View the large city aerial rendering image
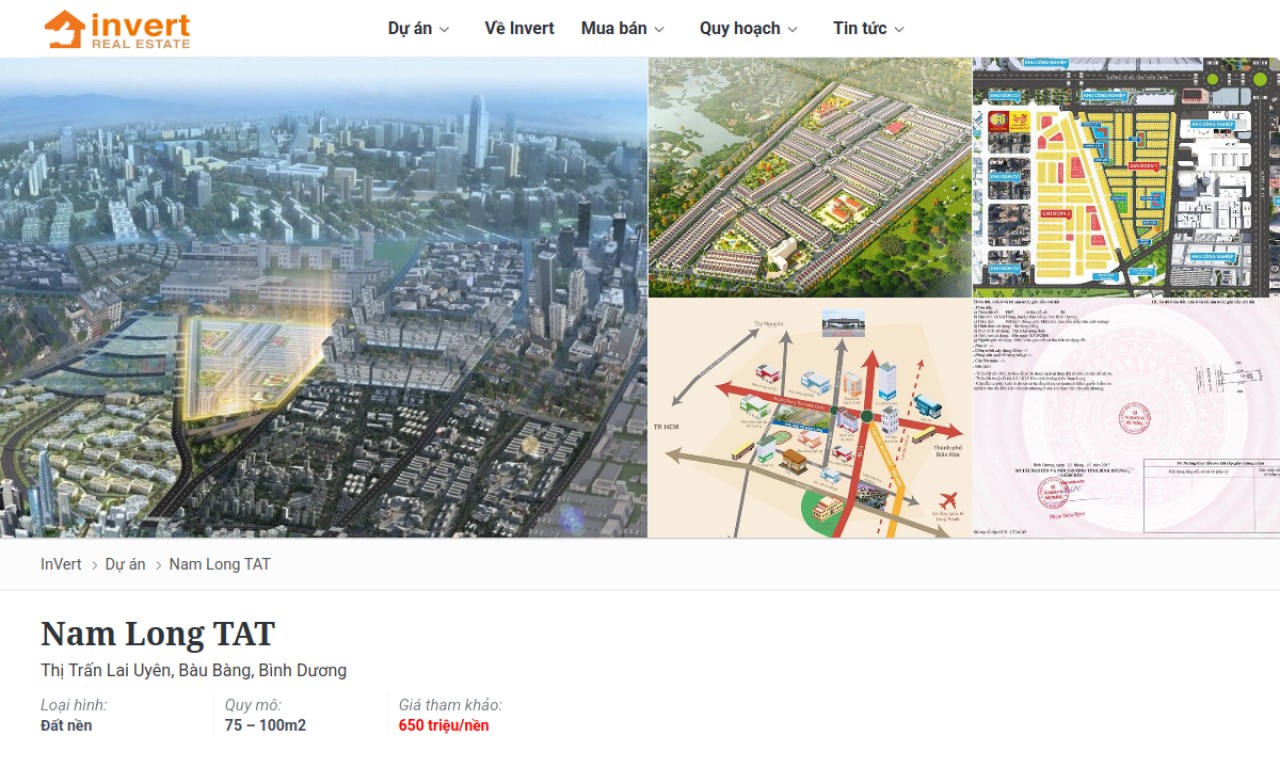Screen dimensions: 1280x768 [x=323, y=297]
